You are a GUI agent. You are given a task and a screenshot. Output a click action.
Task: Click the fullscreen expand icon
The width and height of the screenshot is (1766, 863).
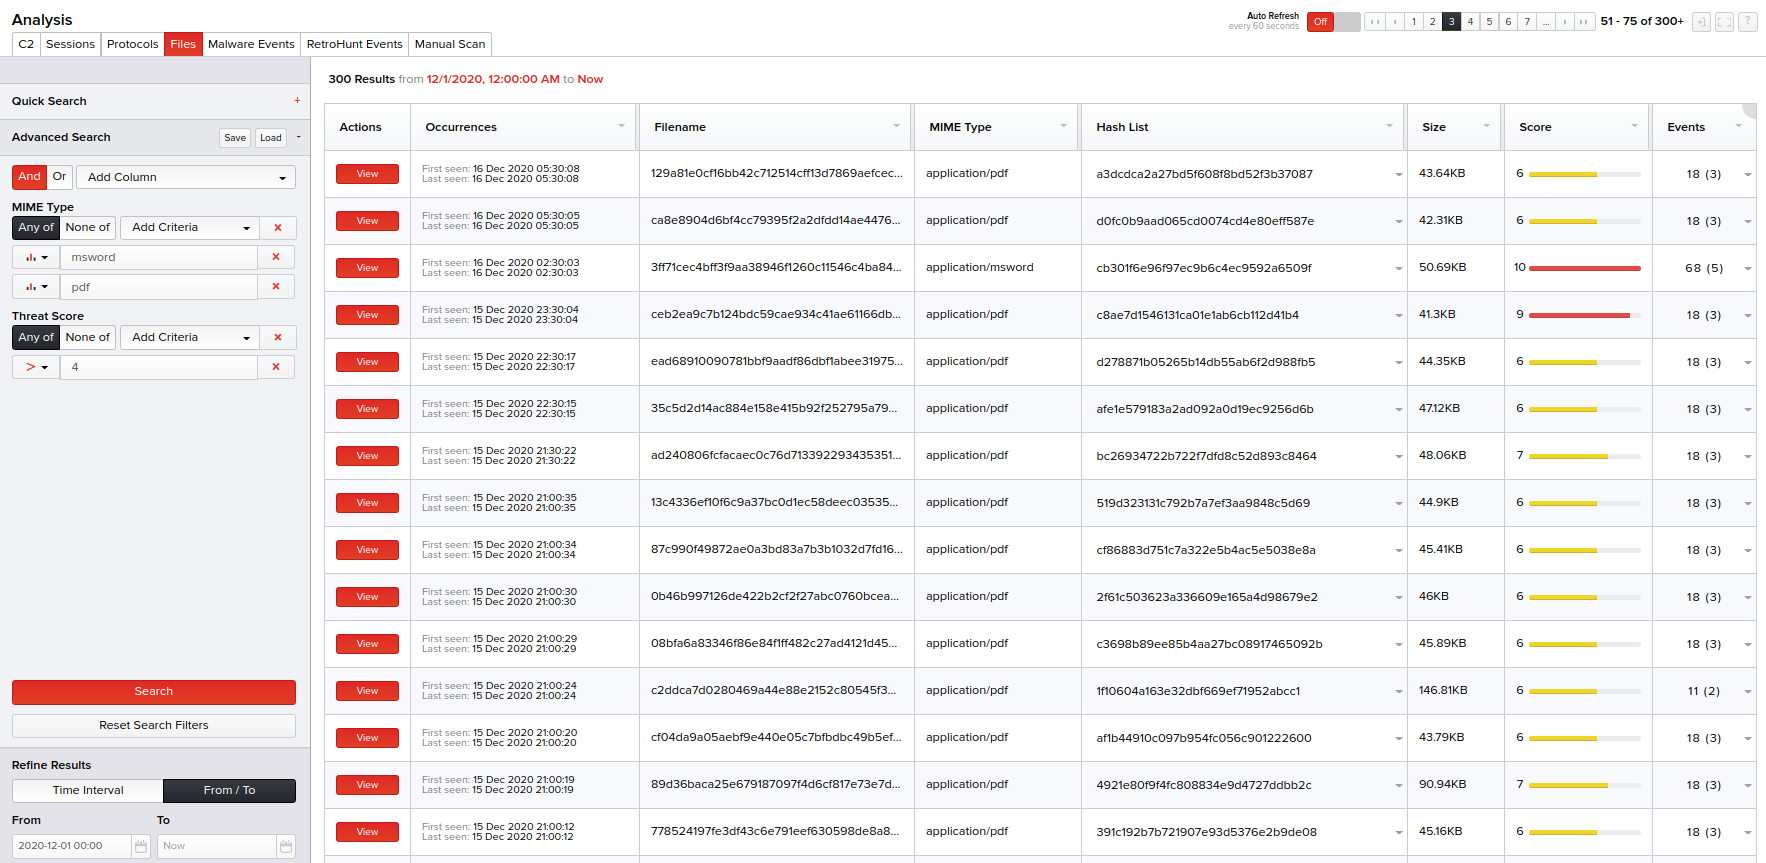[1724, 21]
